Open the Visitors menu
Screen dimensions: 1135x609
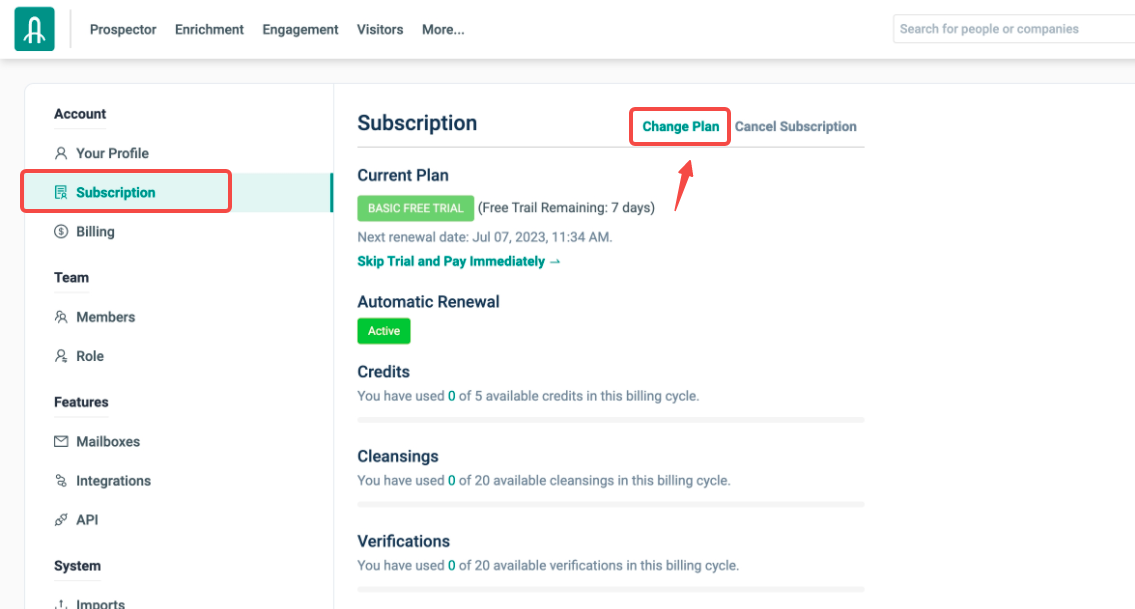380,29
